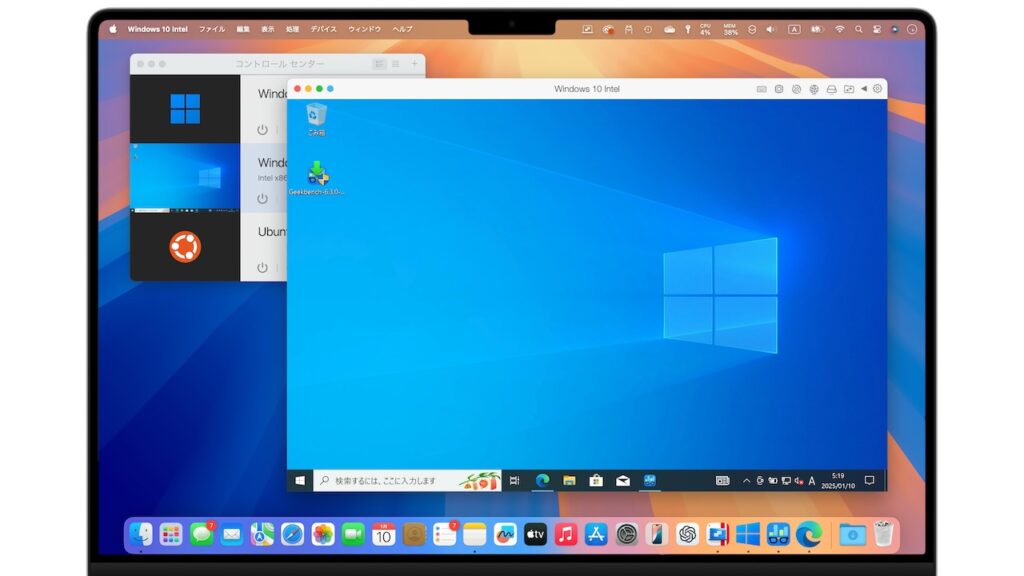Open Launchpad from the Dock

pyautogui.click(x=171, y=535)
